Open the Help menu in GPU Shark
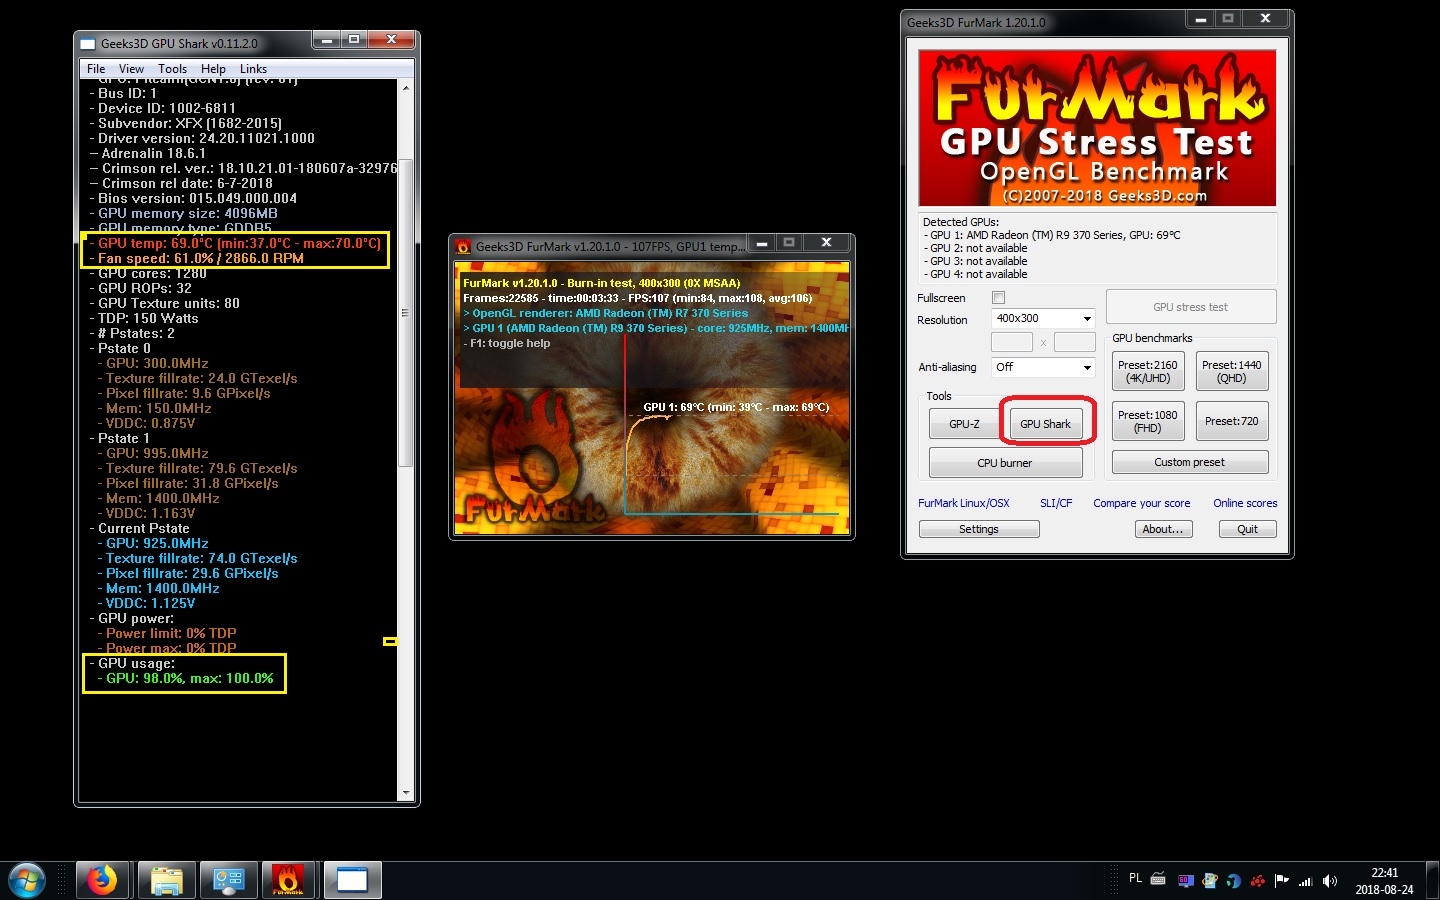The width and height of the screenshot is (1440, 900). 213,69
